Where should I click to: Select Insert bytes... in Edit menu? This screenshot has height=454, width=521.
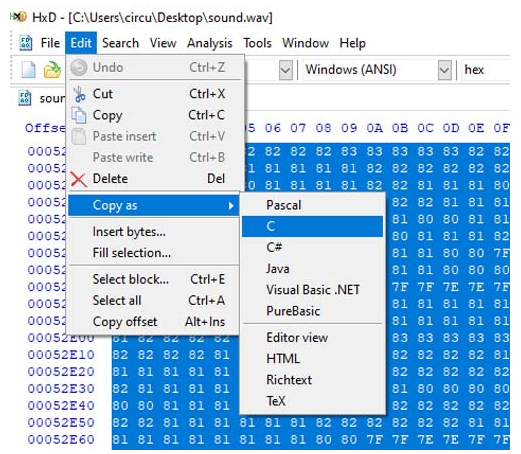coord(154,232)
